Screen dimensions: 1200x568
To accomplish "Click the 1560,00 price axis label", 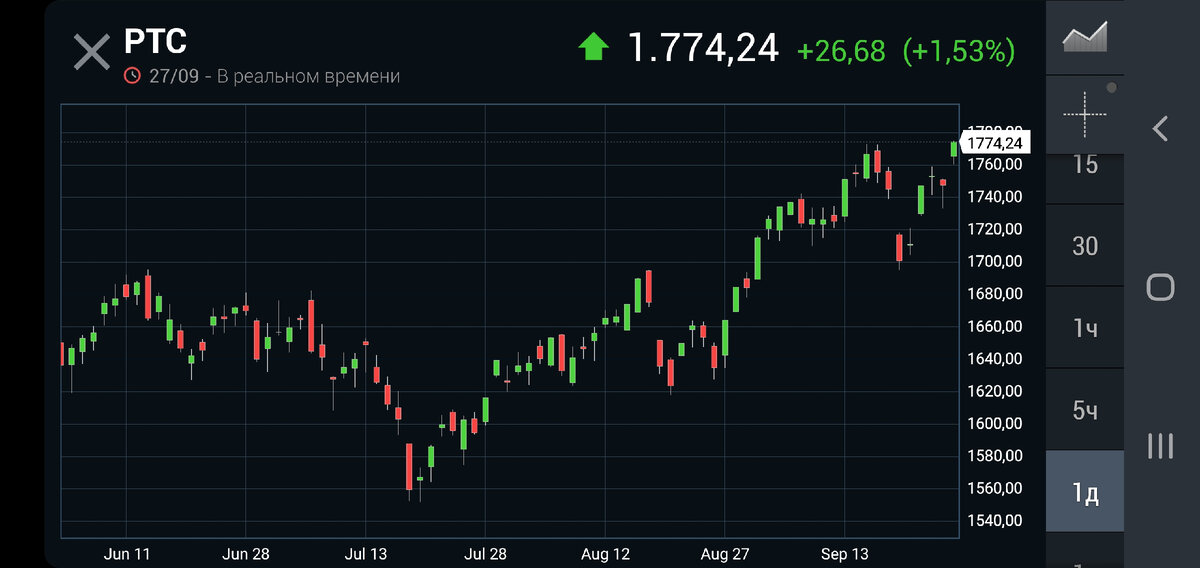I will point(994,488).
